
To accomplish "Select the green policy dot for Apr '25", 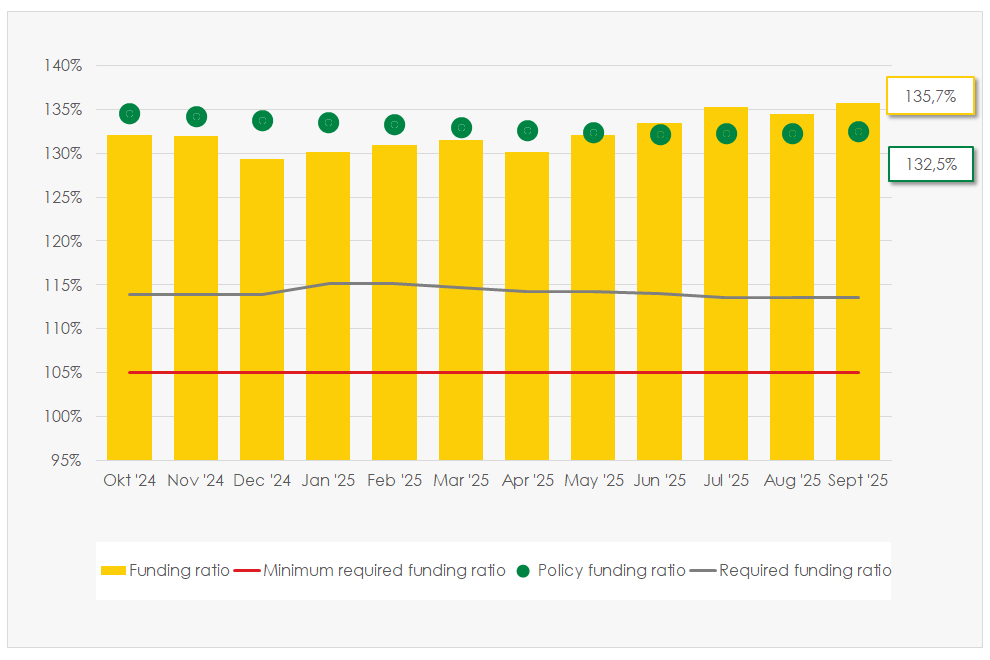I will click(527, 131).
